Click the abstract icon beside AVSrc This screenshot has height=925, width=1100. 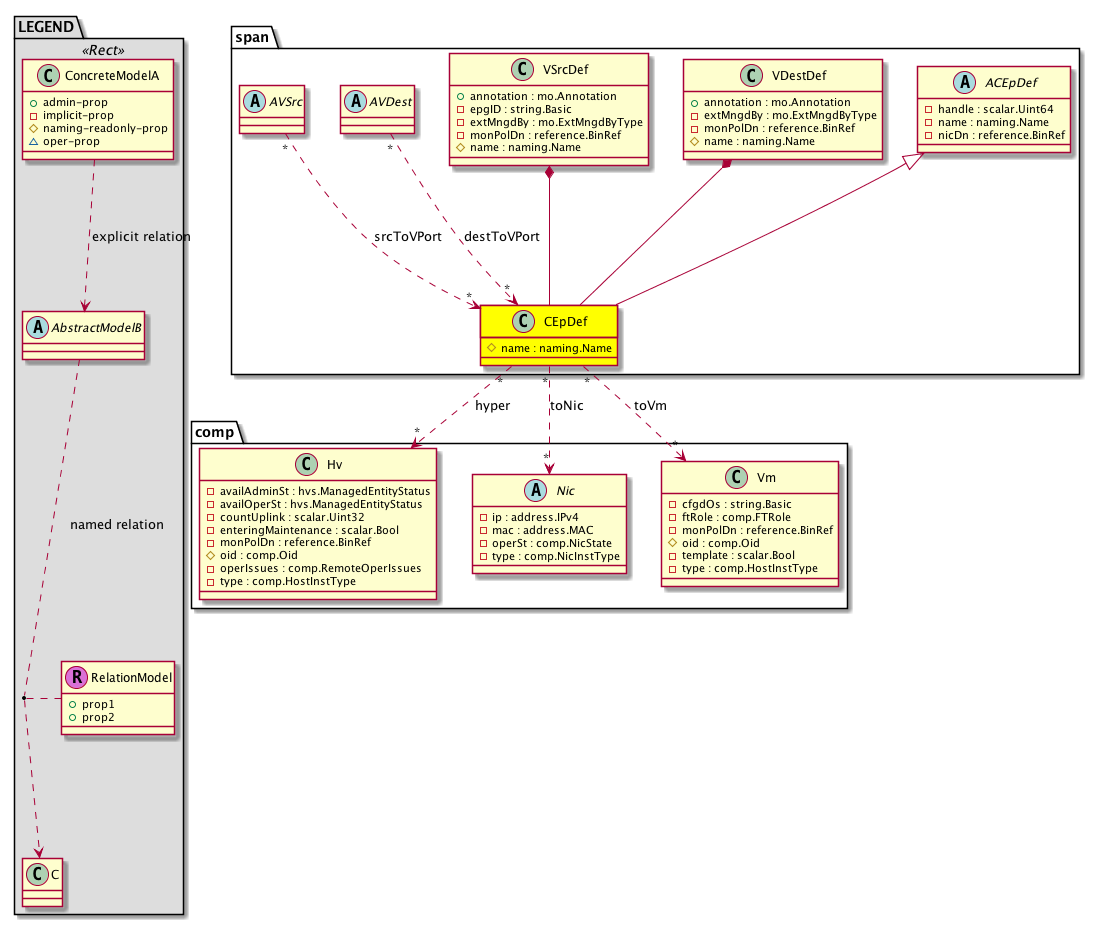tap(253, 100)
